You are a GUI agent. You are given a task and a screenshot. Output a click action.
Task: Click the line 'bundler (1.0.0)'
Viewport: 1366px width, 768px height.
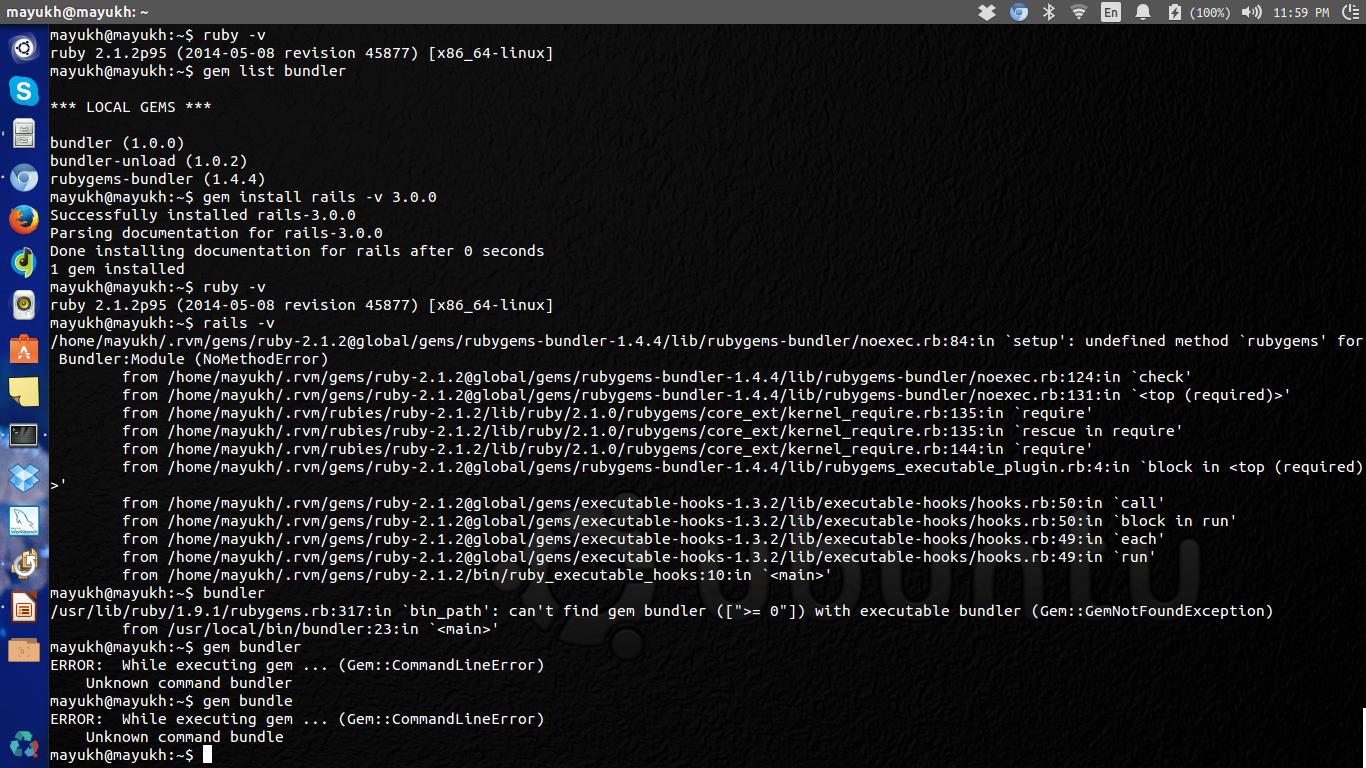pyautogui.click(x=117, y=143)
